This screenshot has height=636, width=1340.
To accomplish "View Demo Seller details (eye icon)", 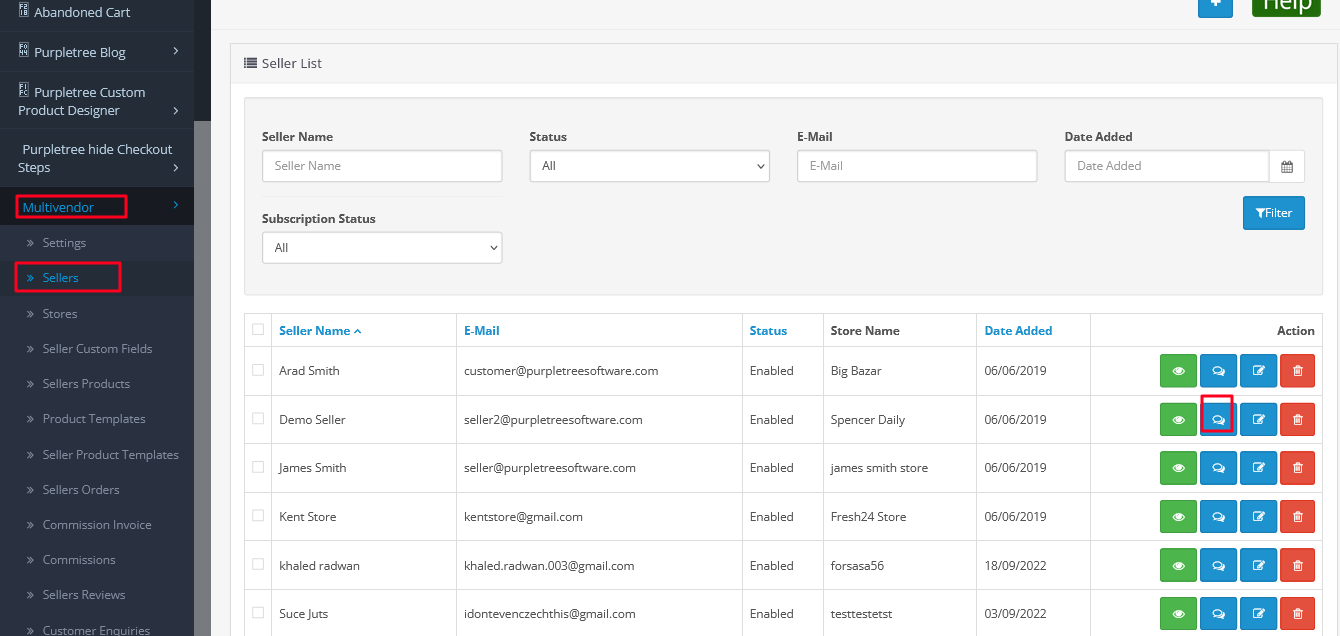I will pos(1179,420).
